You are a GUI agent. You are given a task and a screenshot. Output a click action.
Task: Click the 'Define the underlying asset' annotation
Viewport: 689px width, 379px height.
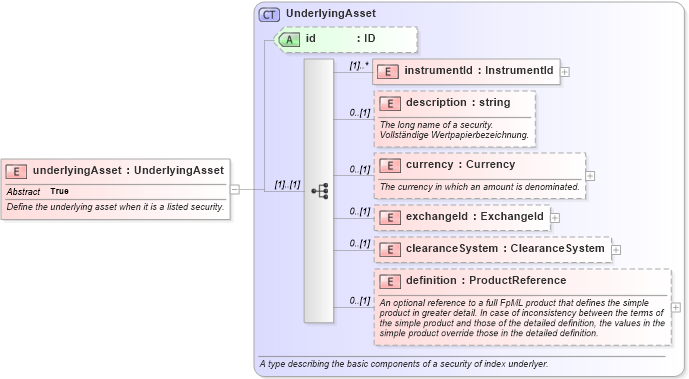[115, 206]
